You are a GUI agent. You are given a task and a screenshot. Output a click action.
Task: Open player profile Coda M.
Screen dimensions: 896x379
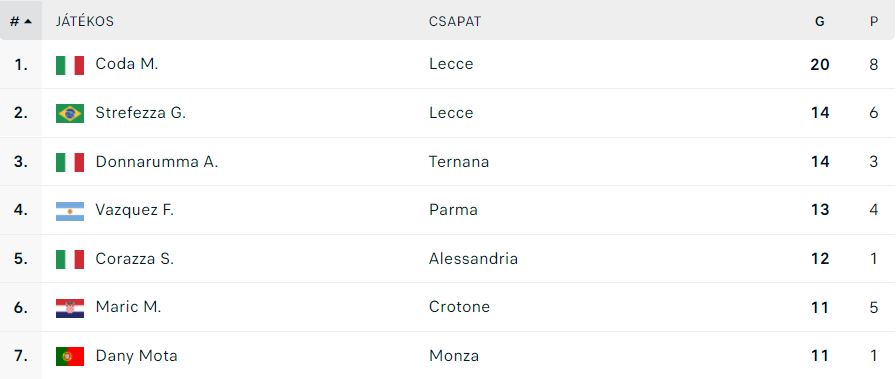click(x=126, y=64)
